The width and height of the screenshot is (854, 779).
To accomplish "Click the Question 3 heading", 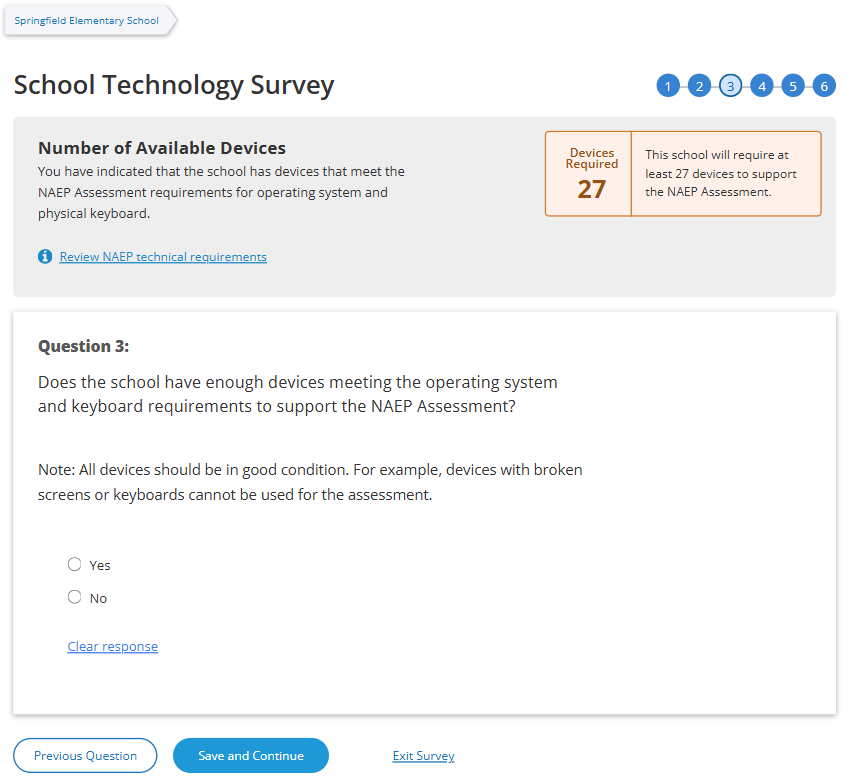I will click(x=84, y=346).
